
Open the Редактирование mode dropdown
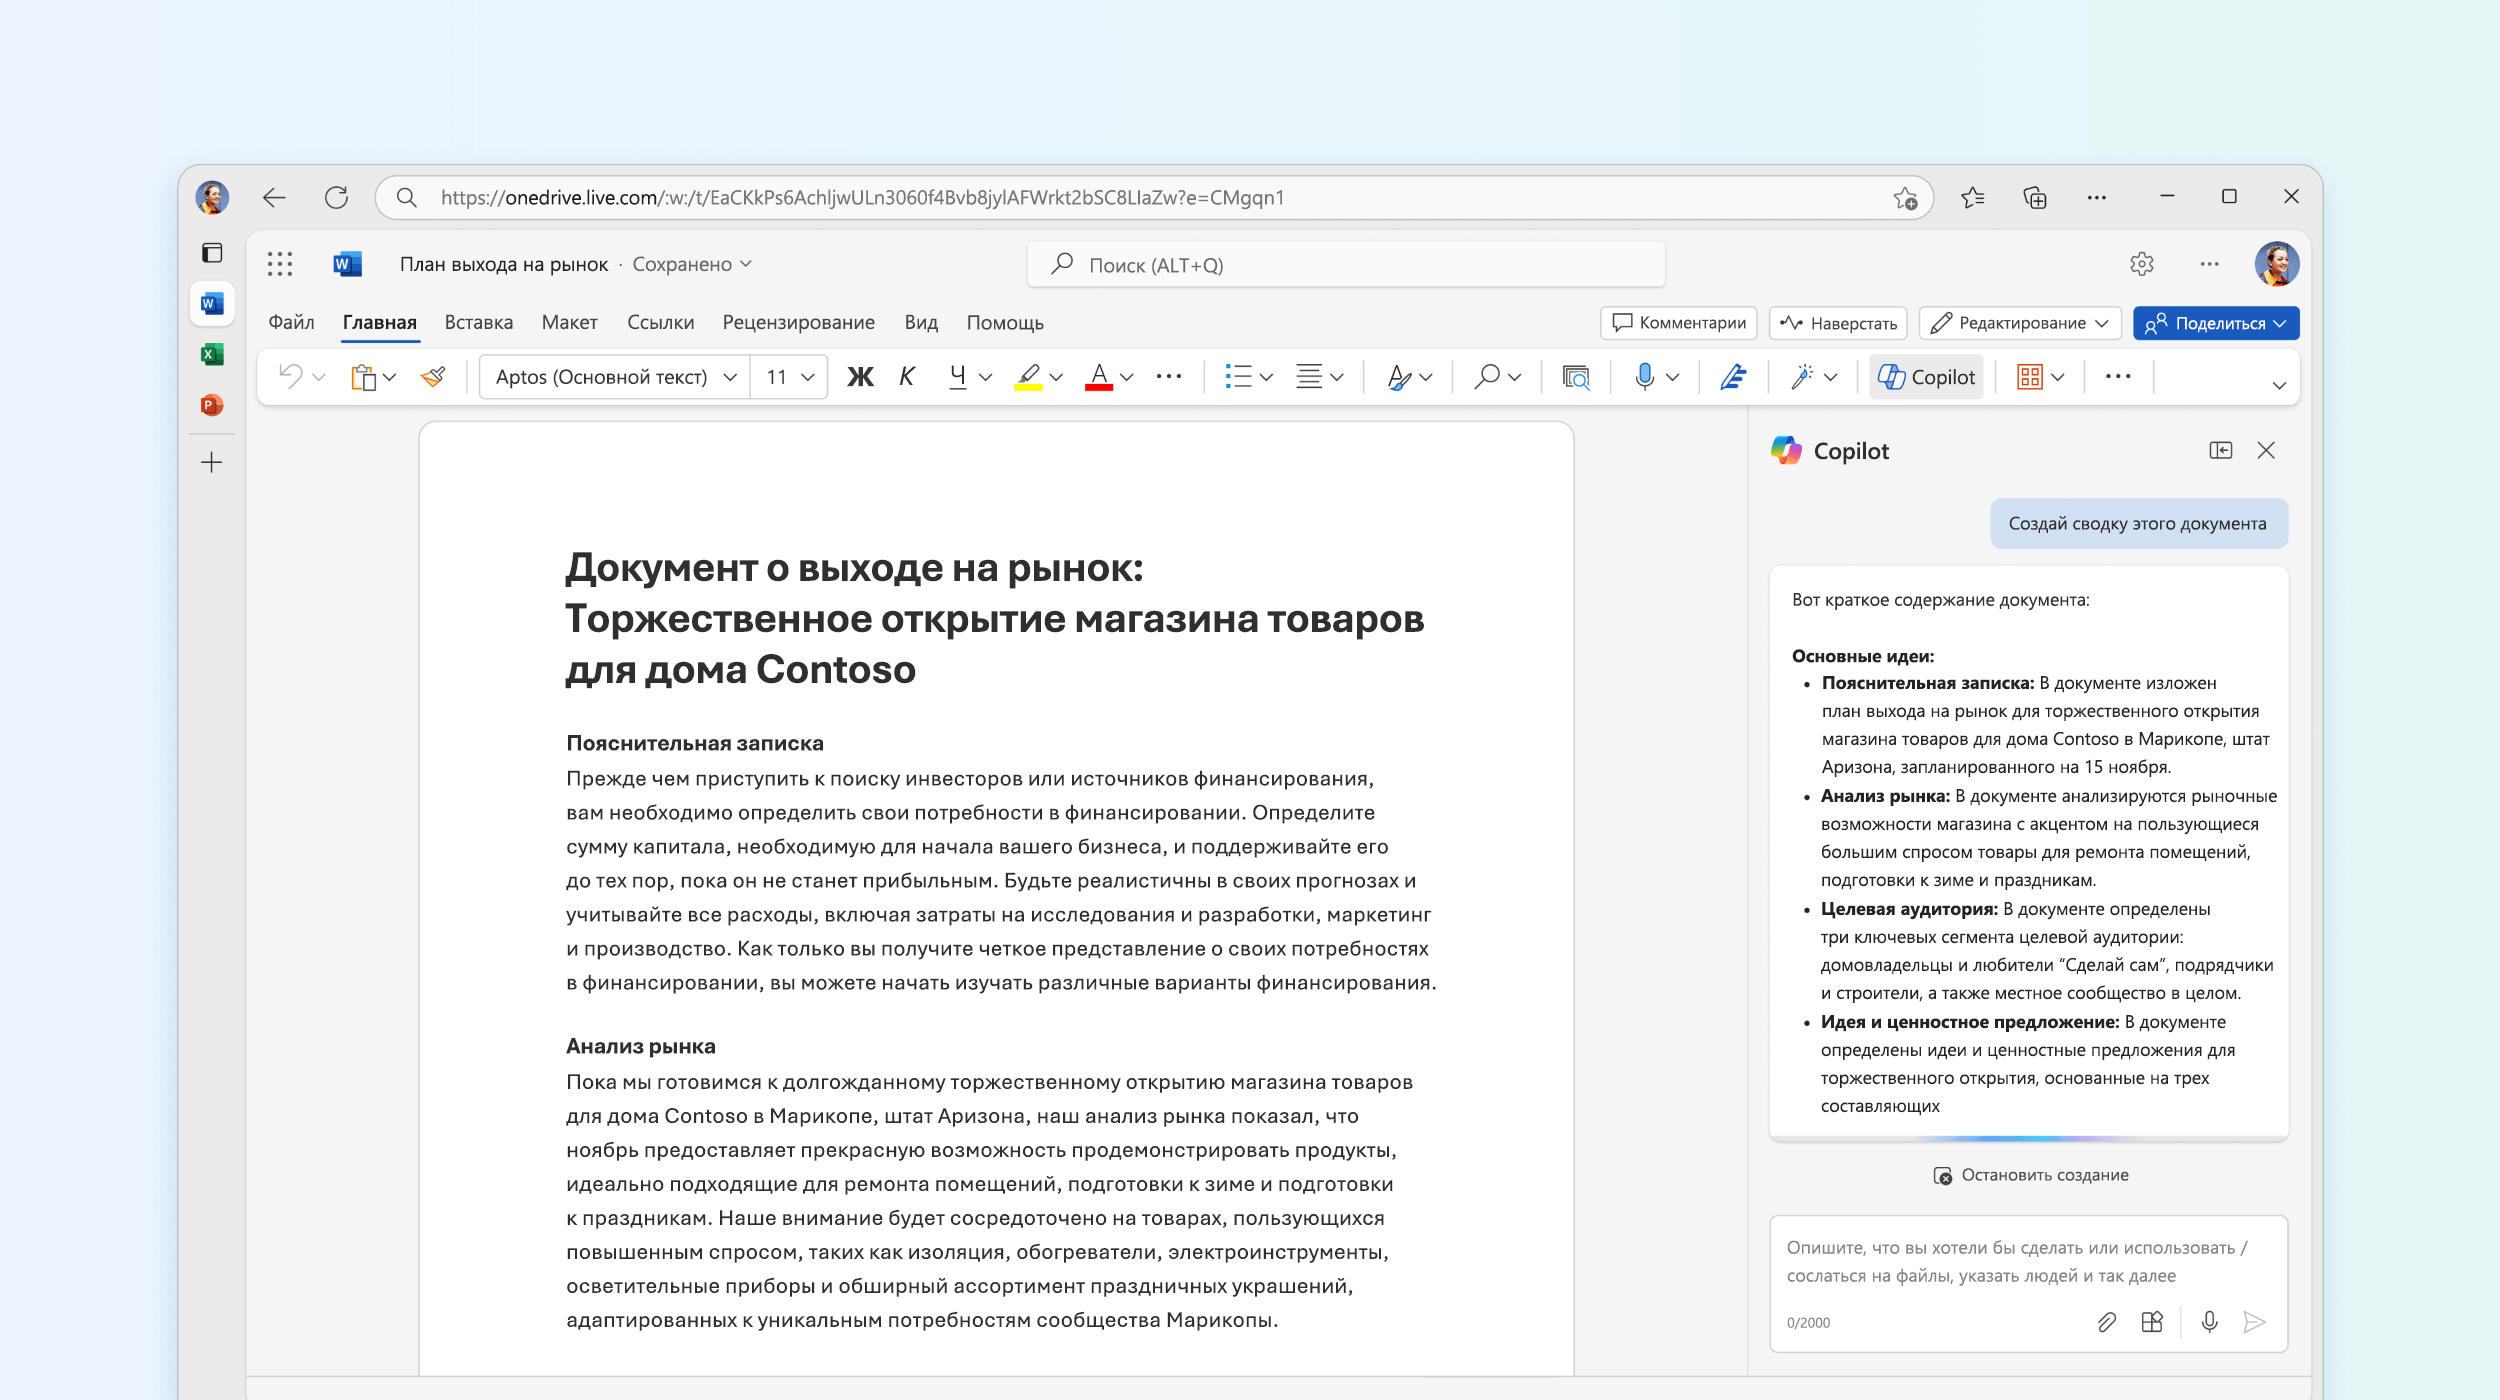coord(2020,323)
